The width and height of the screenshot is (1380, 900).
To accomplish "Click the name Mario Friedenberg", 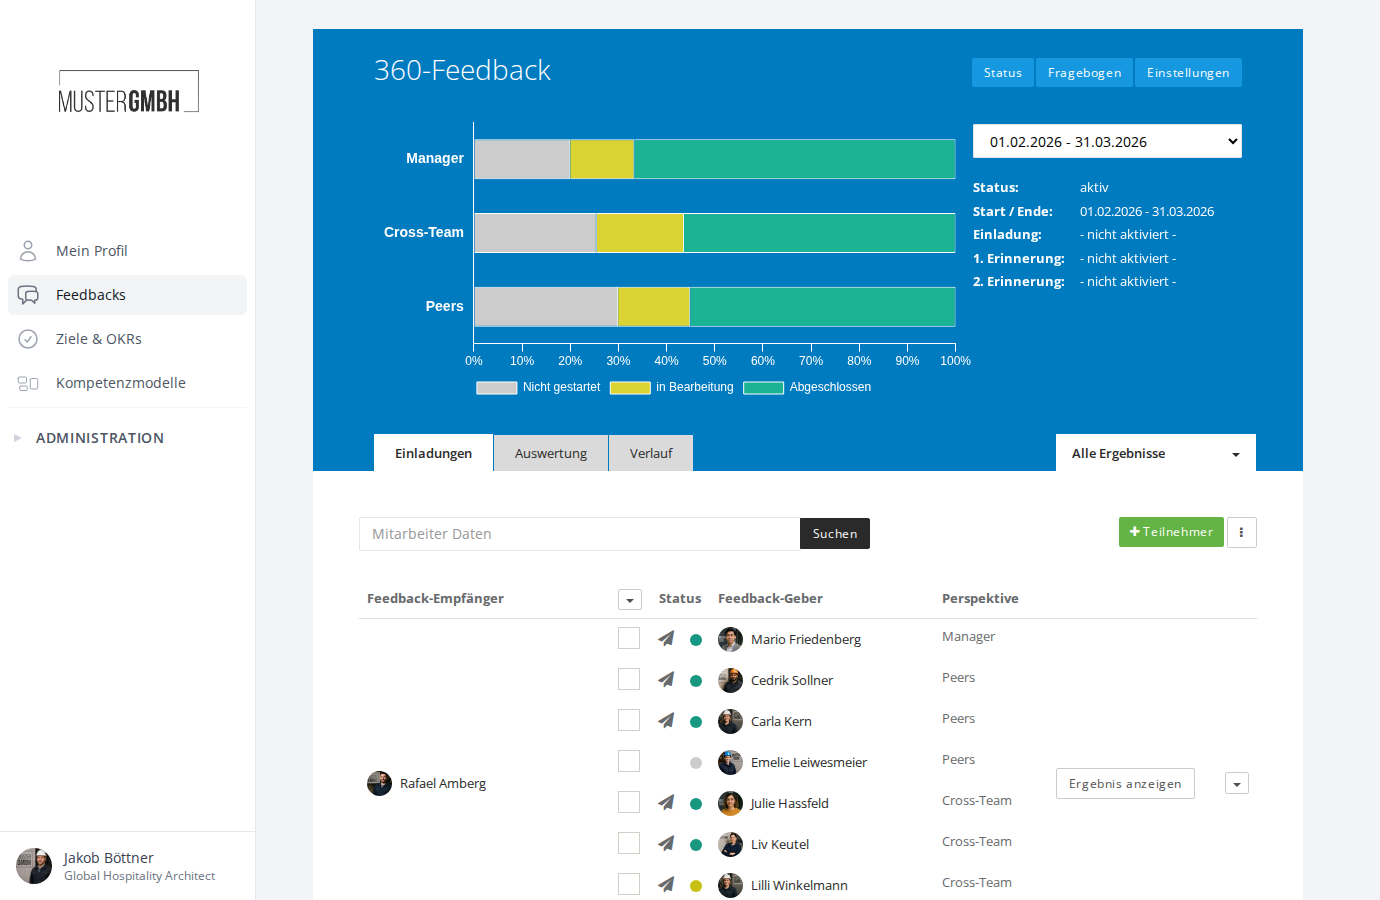I will click(x=806, y=639).
